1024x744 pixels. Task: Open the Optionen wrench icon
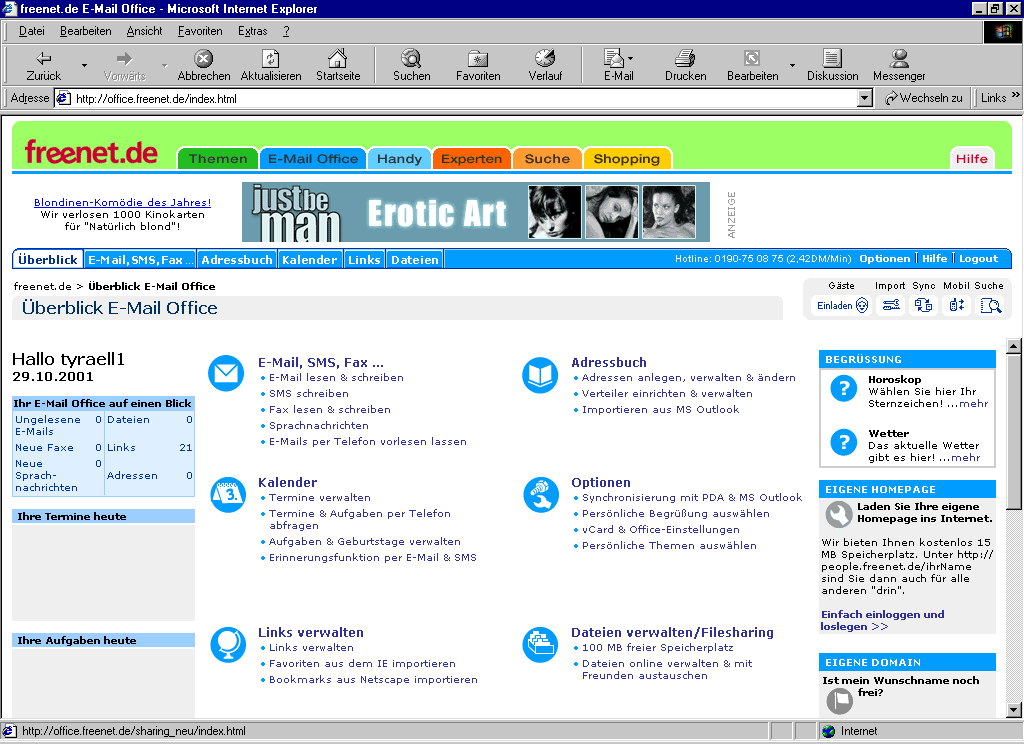541,494
